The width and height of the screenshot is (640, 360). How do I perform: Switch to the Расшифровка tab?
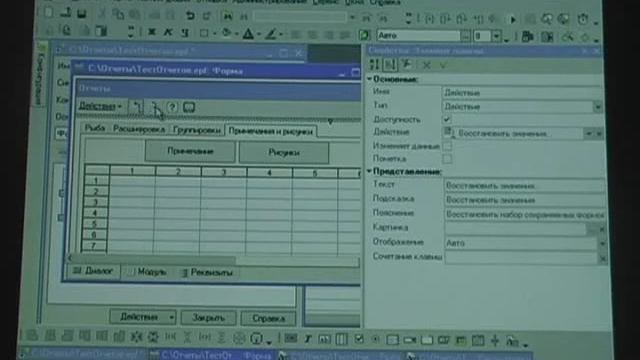tap(139, 129)
